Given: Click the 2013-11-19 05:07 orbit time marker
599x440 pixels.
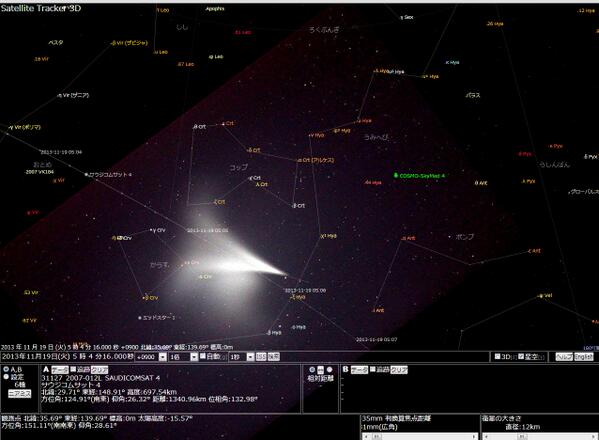Looking at the screenshot, I should (x=376, y=339).
